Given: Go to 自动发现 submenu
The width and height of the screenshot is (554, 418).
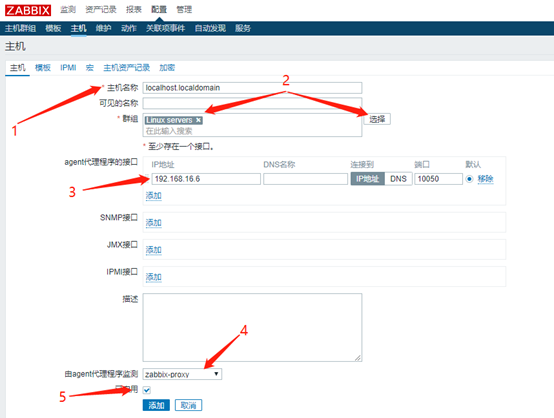Looking at the screenshot, I should coord(210,28).
